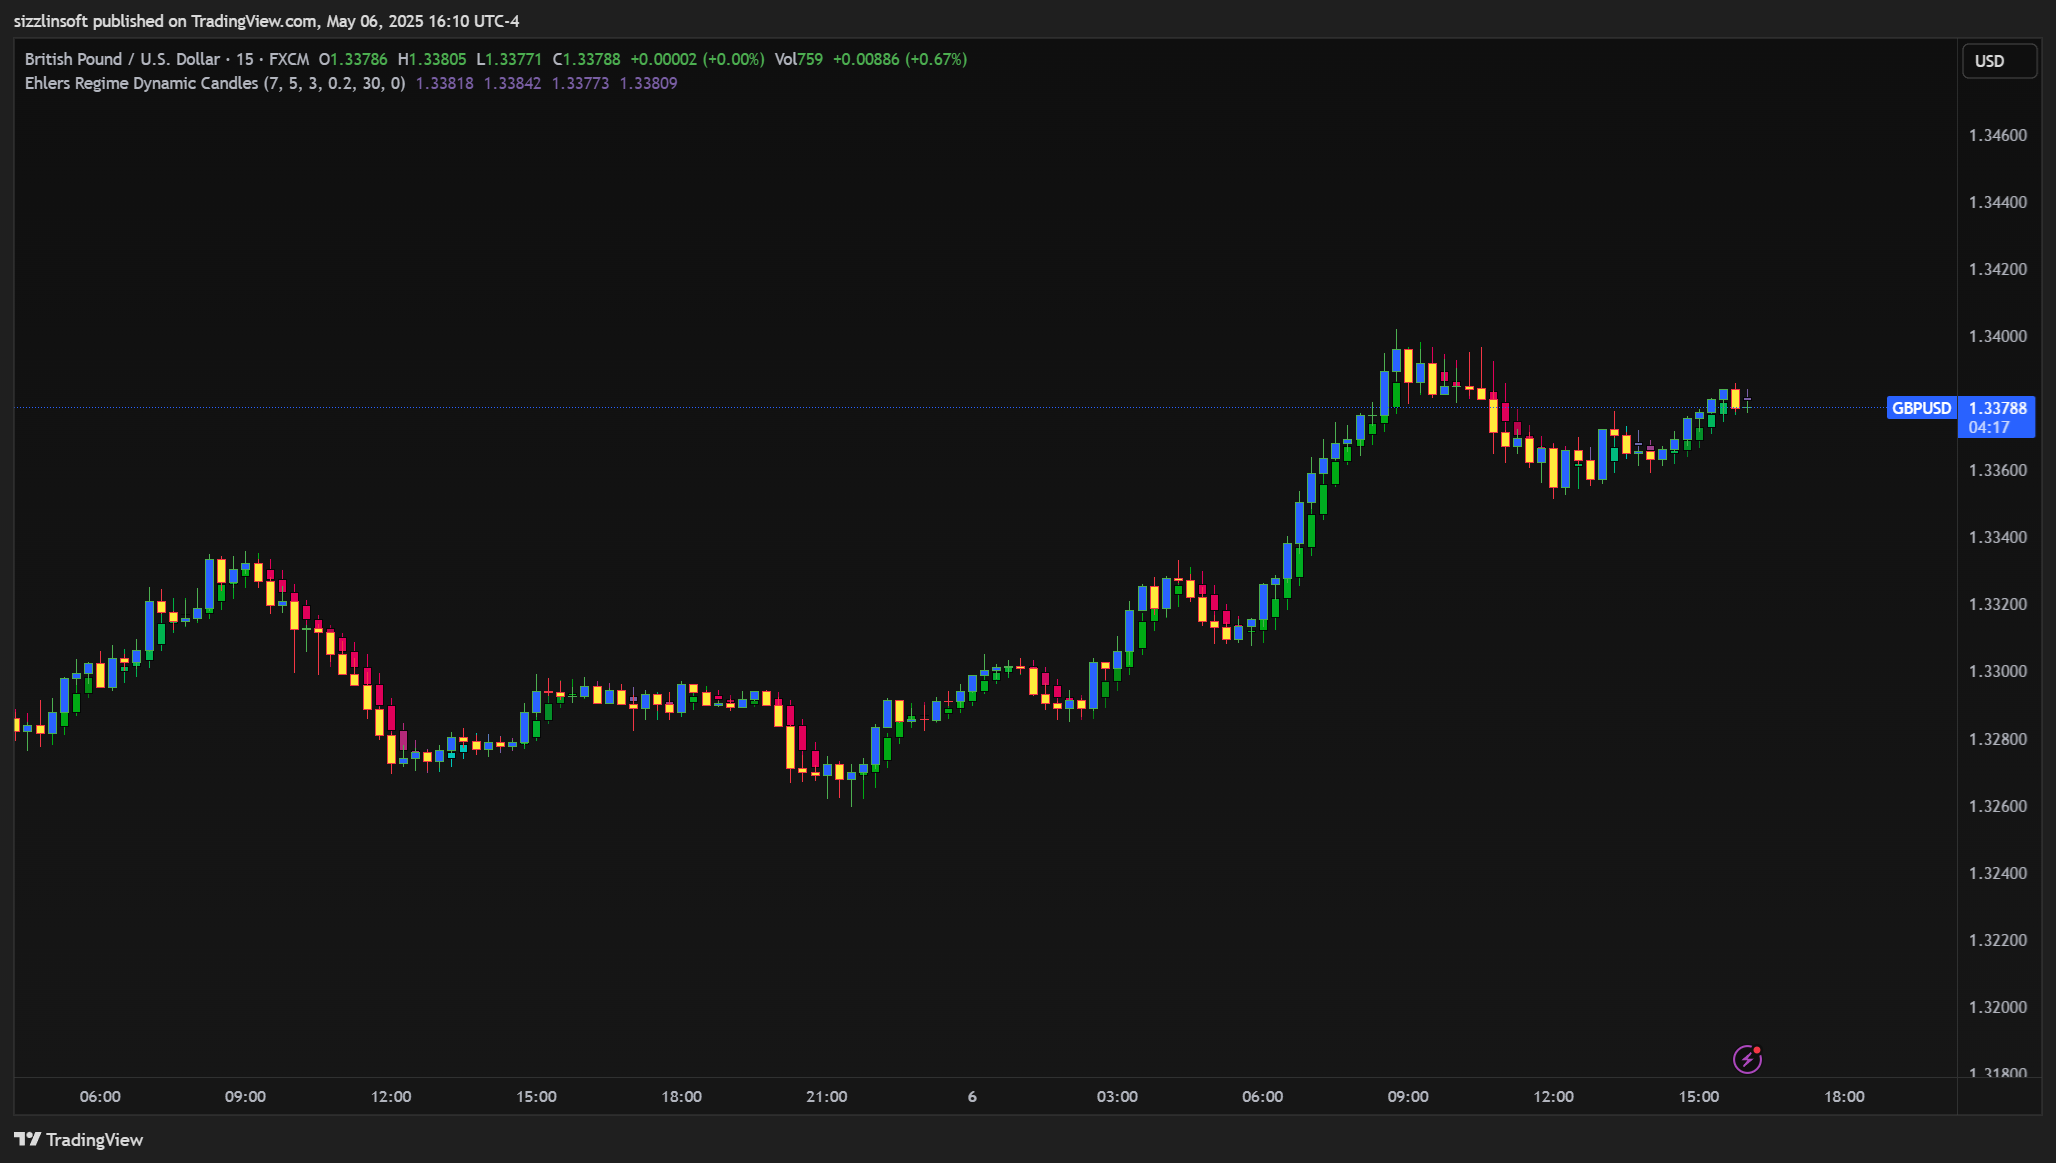Click the 1.34600 price axis label
Screen dimensions: 2056x1163
(1998, 135)
